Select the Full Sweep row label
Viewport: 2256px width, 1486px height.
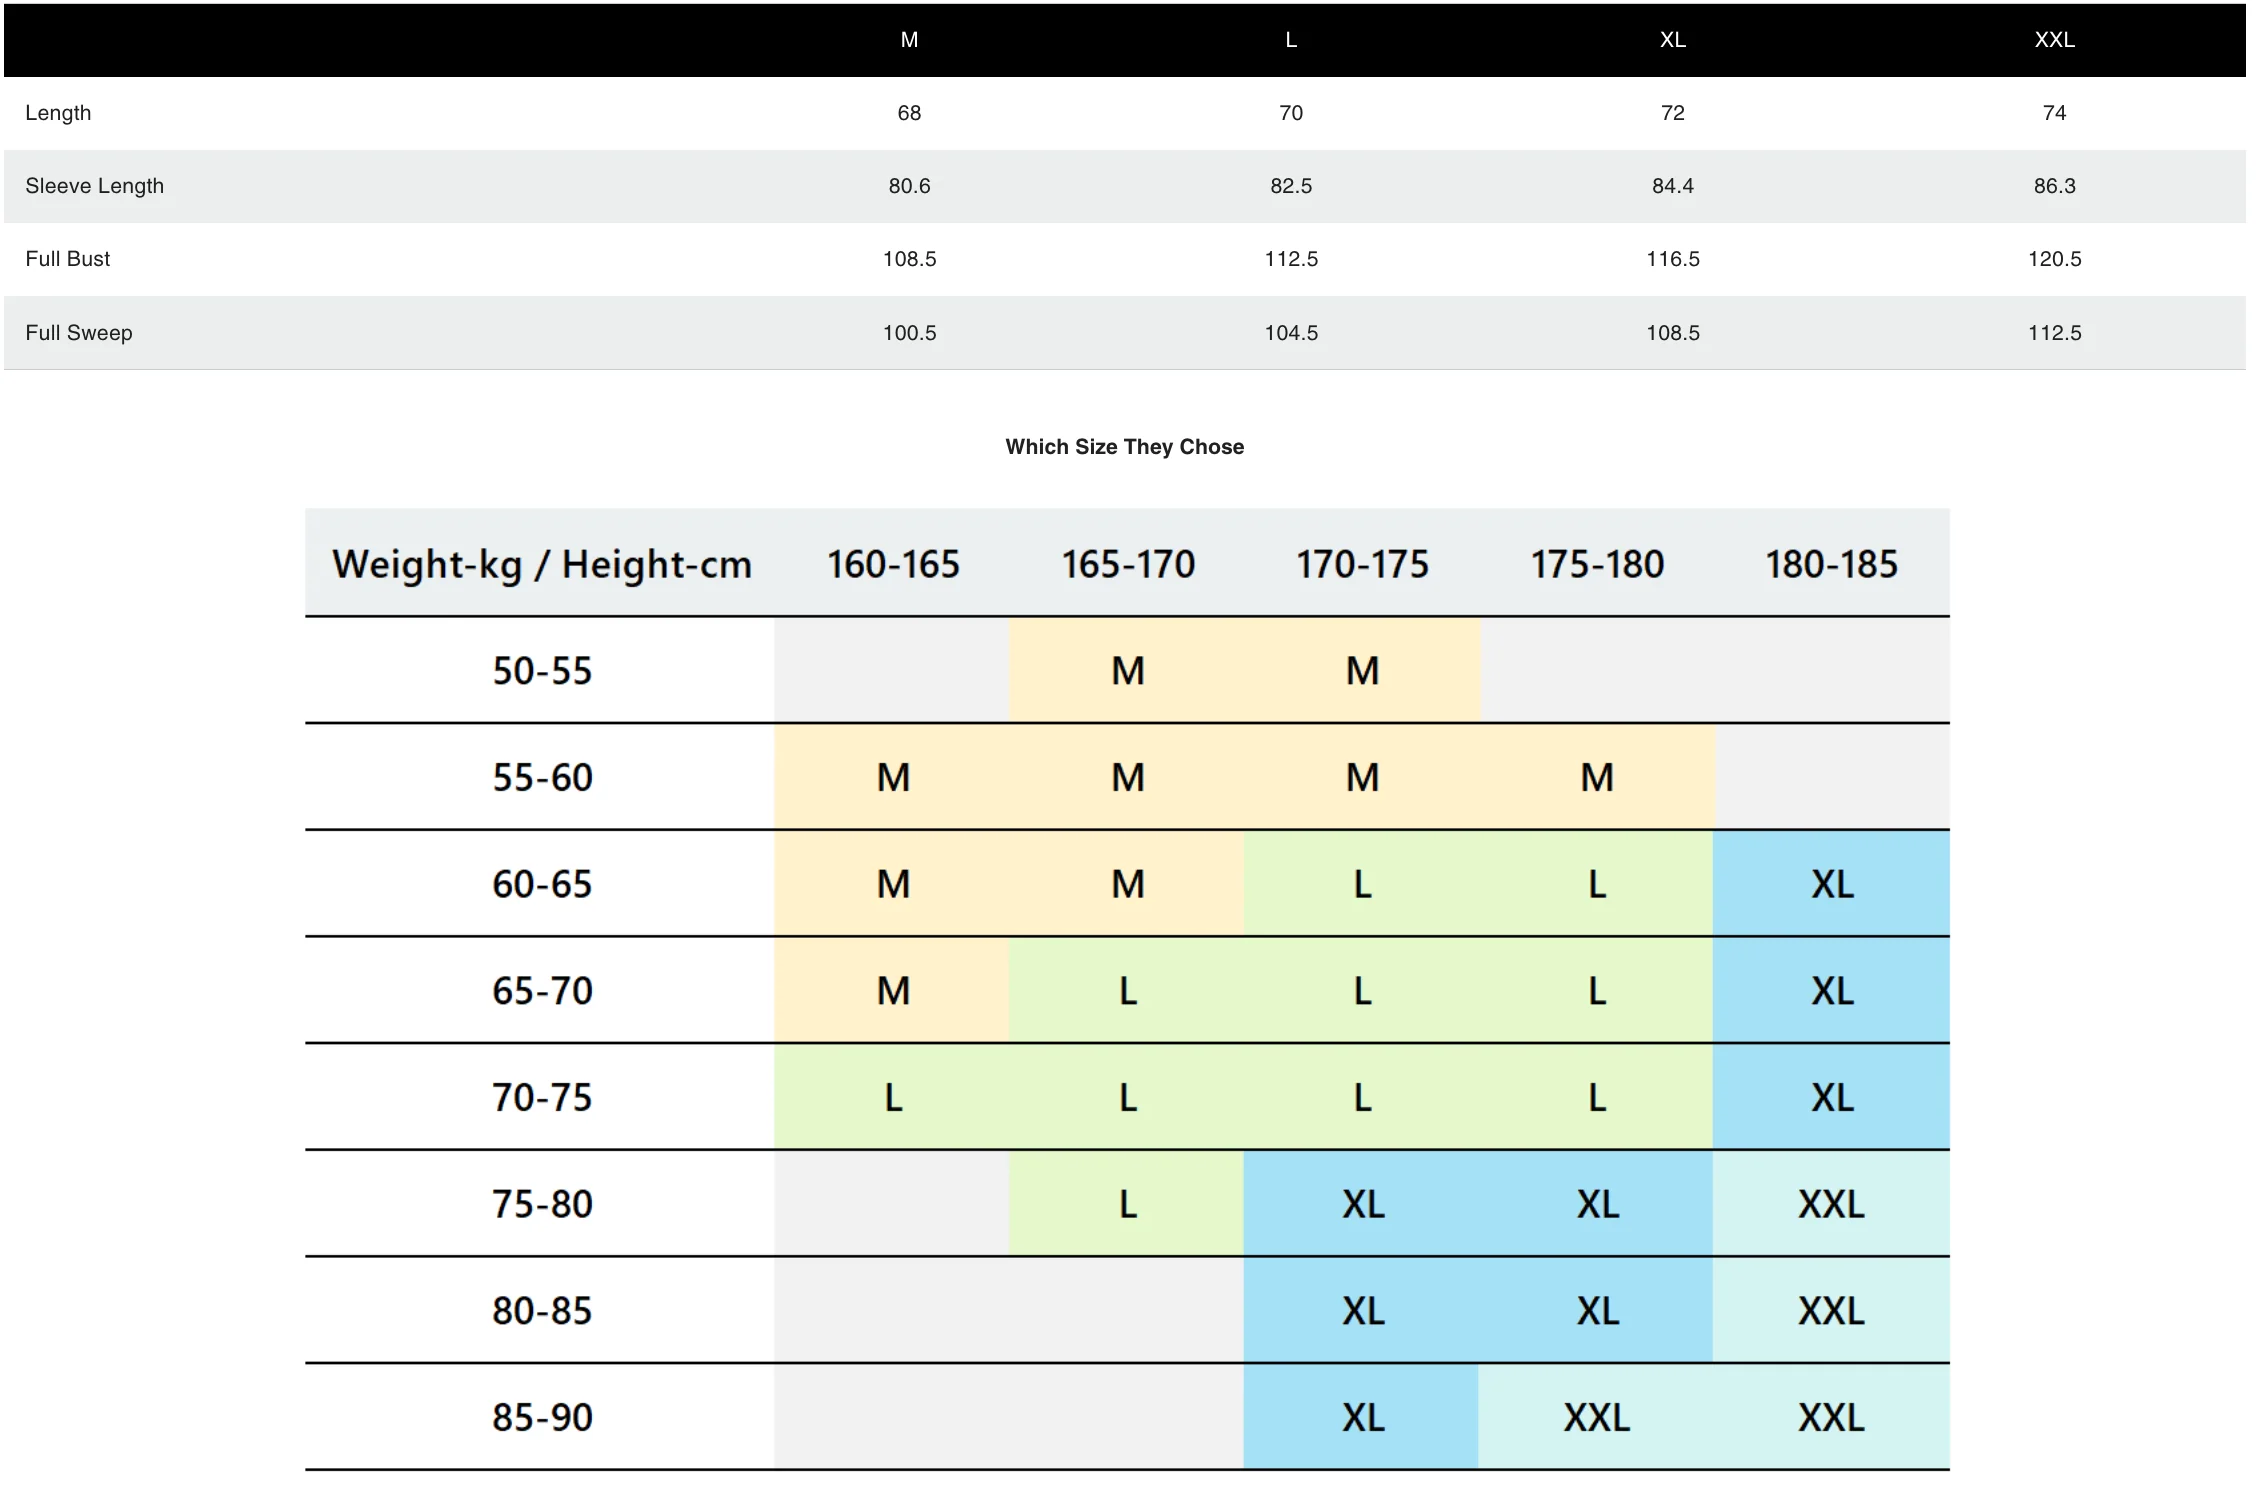click(78, 333)
